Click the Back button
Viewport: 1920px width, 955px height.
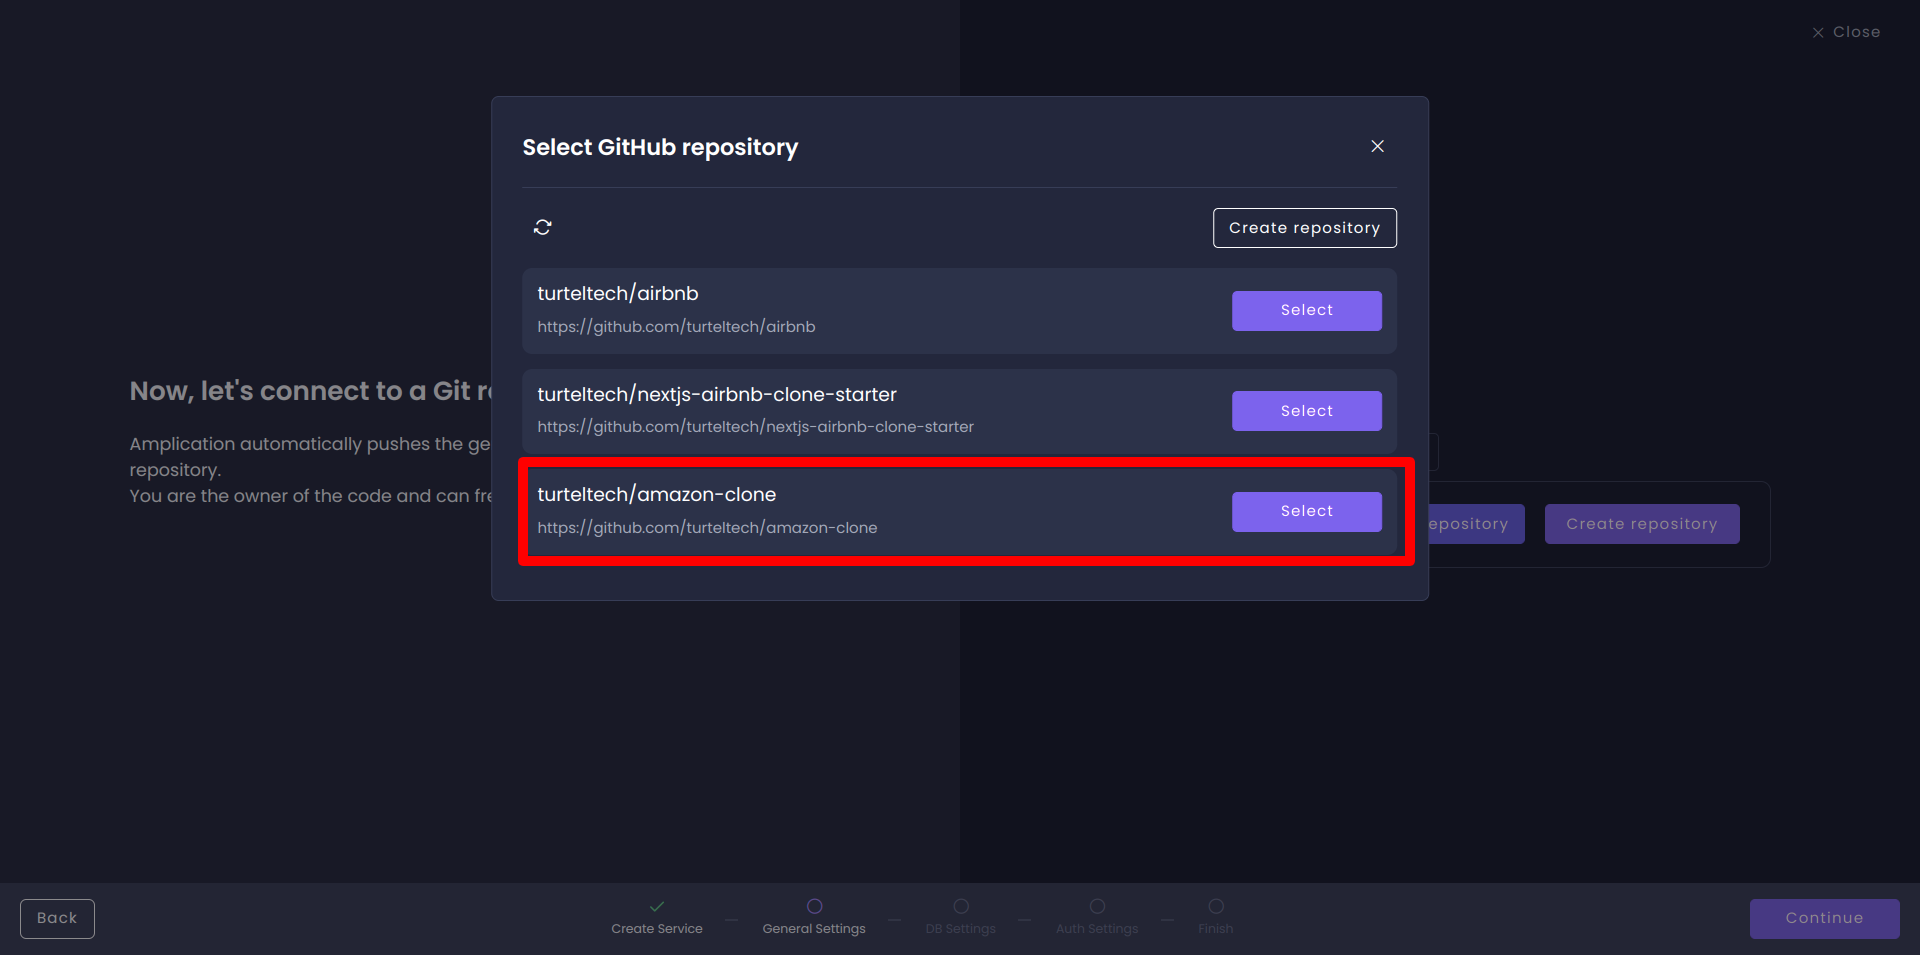(x=56, y=918)
